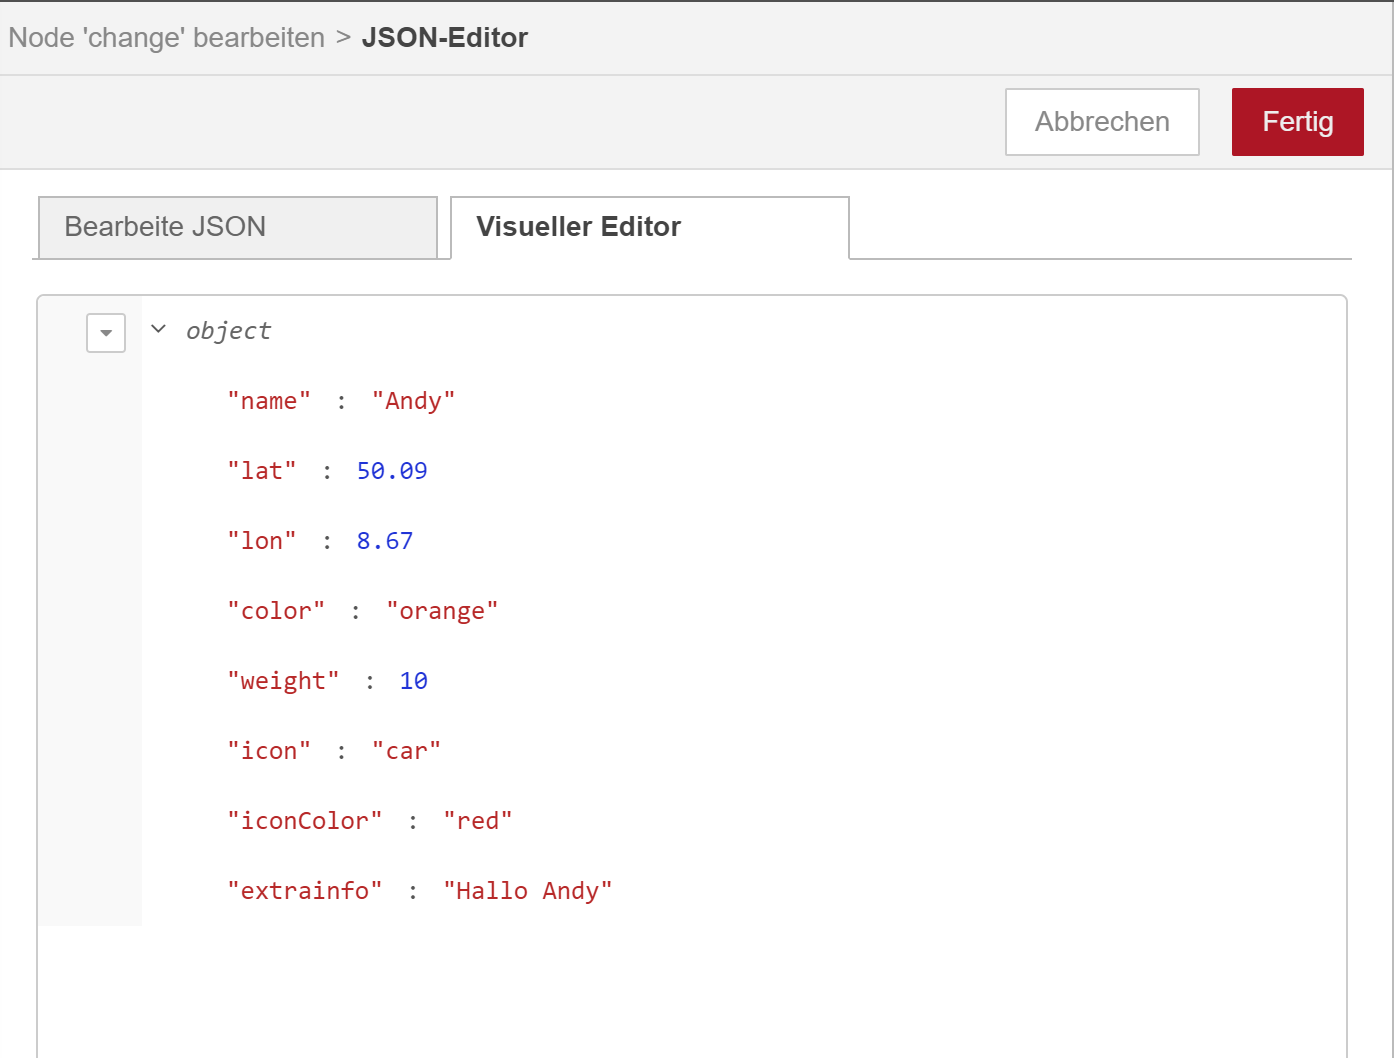The width and height of the screenshot is (1394, 1058).
Task: Click the Node 'change' bearbeiten breadcrumb
Action: click(167, 38)
